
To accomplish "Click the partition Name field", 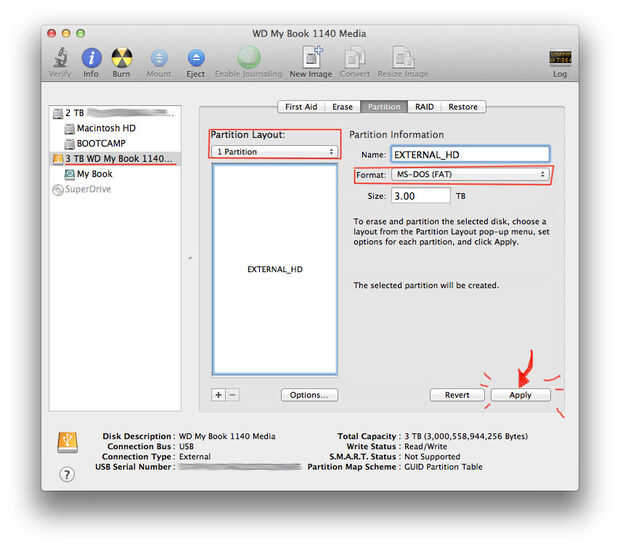I will pyautogui.click(x=470, y=154).
